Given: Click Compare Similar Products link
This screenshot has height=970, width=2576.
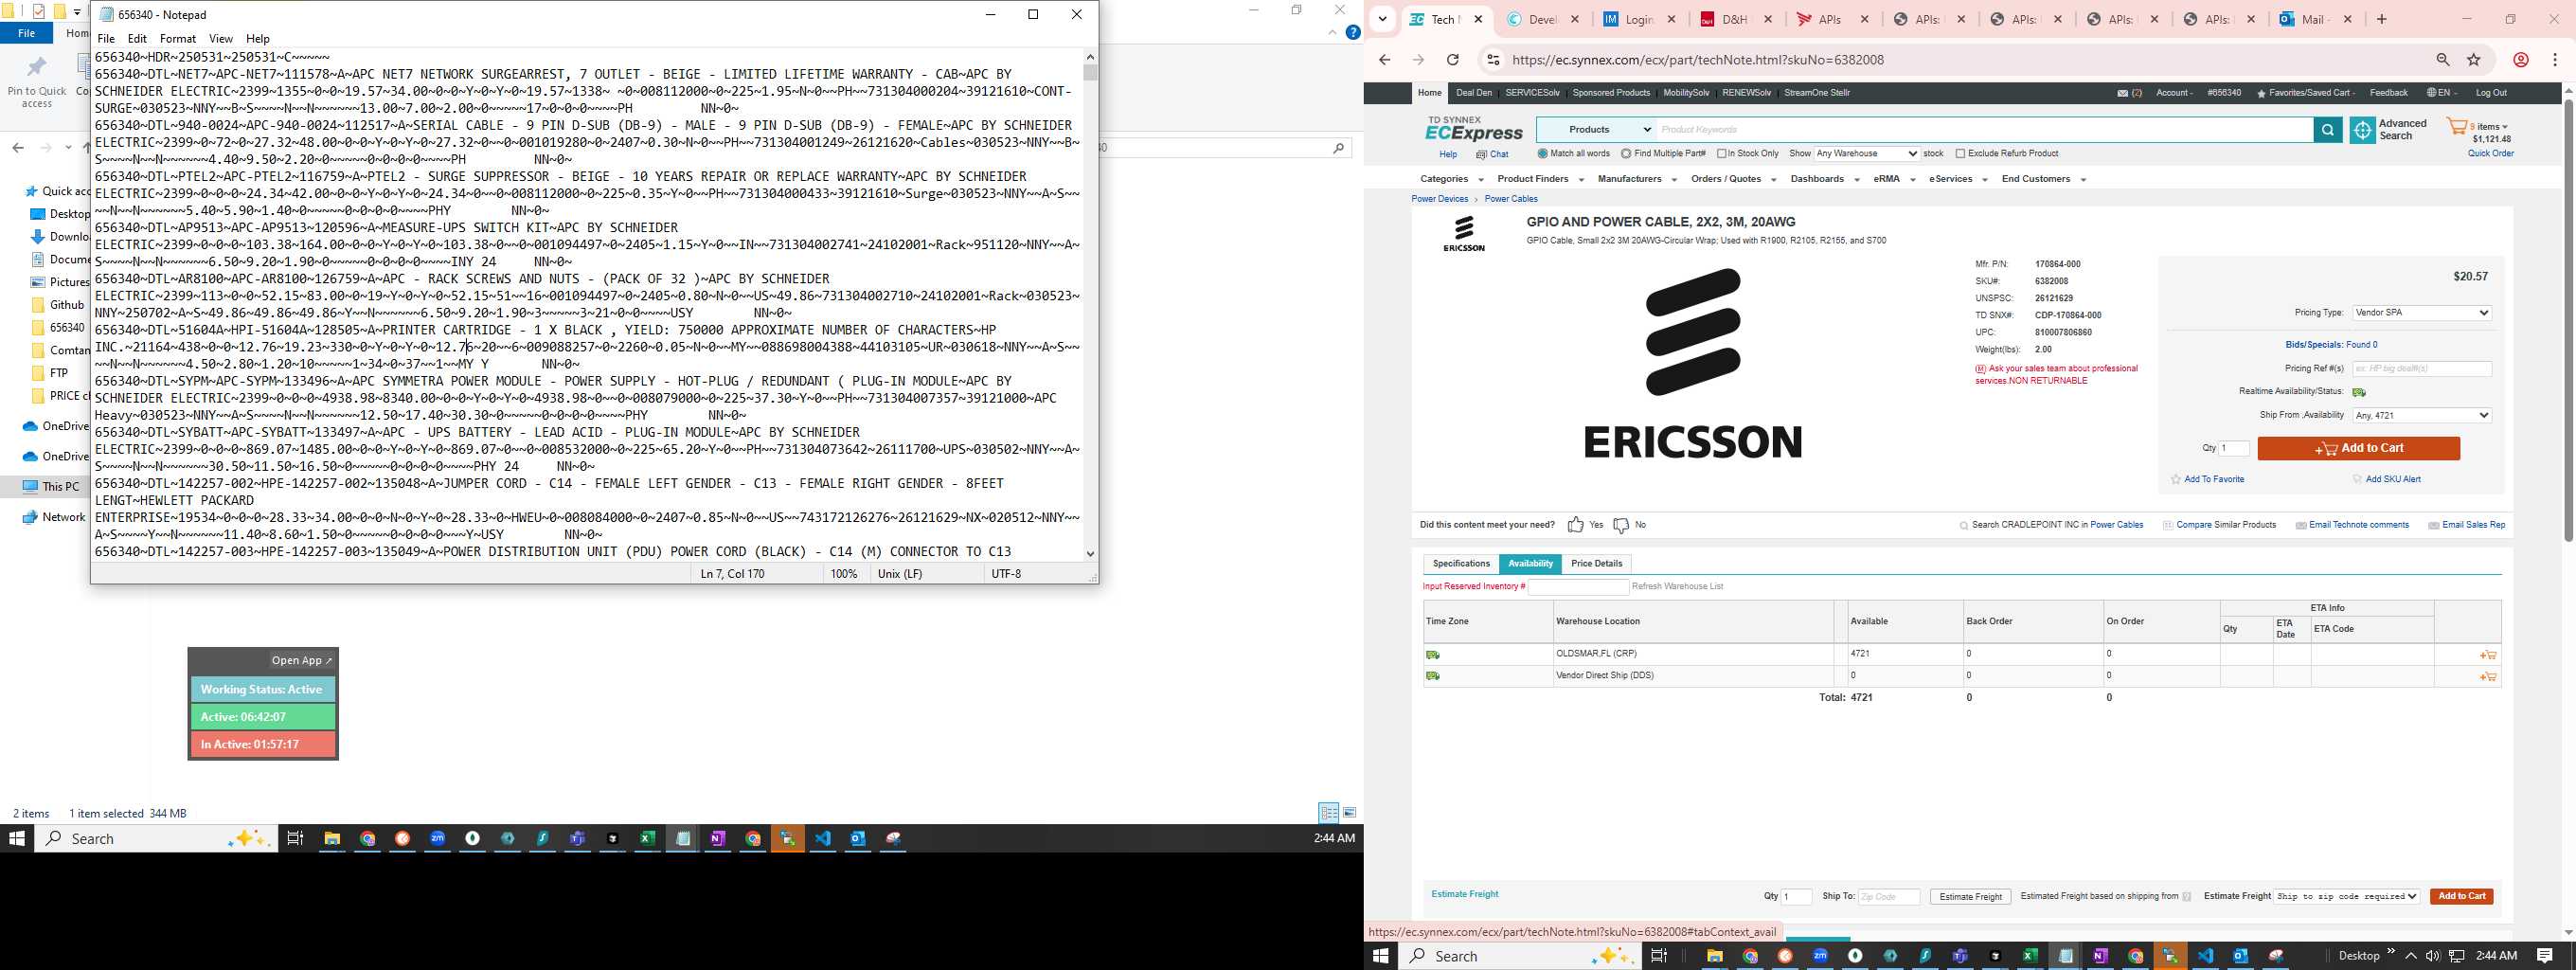Looking at the screenshot, I should click(2219, 525).
